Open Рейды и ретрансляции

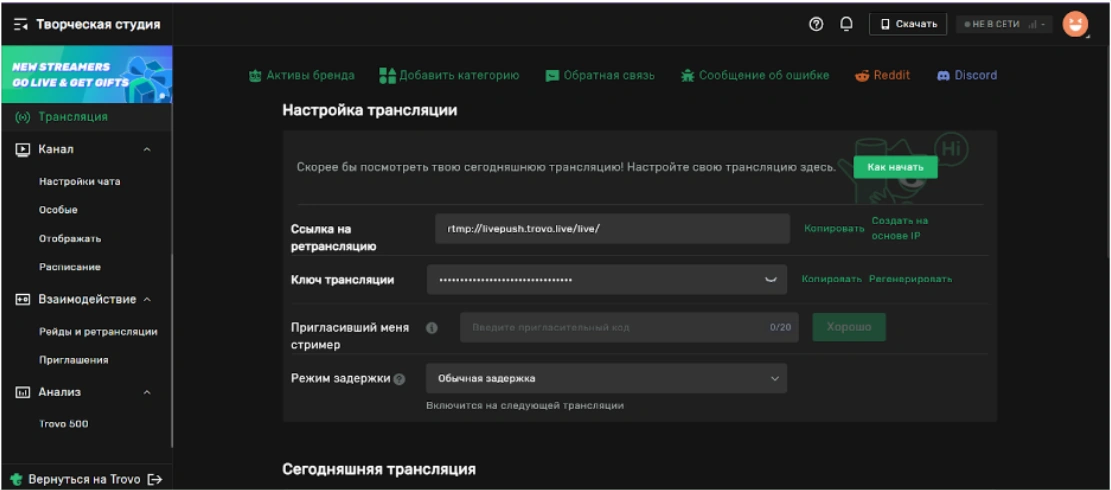[x=98, y=331]
